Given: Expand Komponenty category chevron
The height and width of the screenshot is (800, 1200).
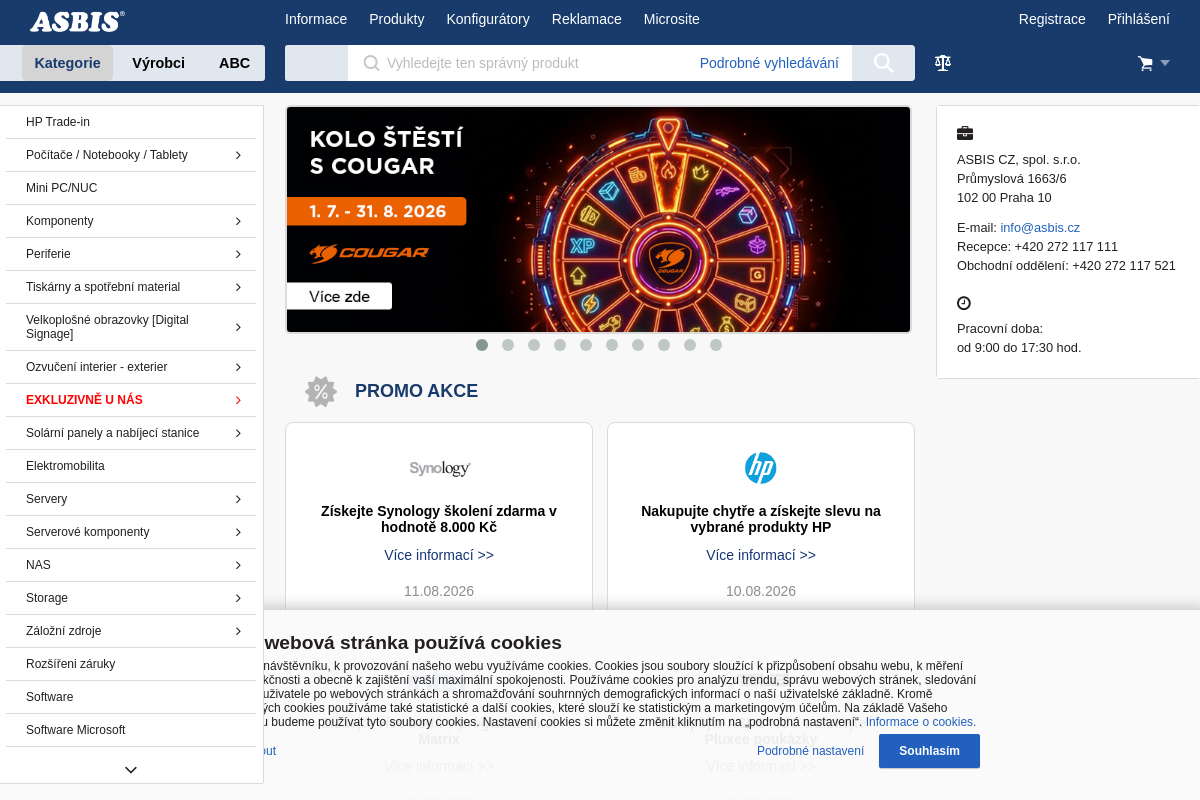Looking at the screenshot, I should pyautogui.click(x=238, y=221).
